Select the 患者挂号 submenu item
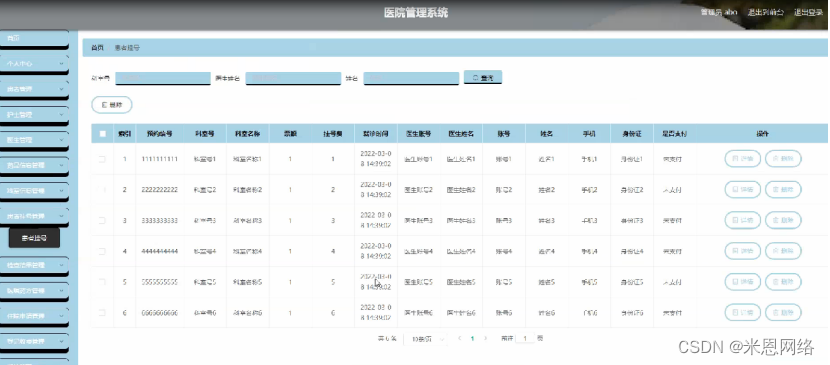 34,239
